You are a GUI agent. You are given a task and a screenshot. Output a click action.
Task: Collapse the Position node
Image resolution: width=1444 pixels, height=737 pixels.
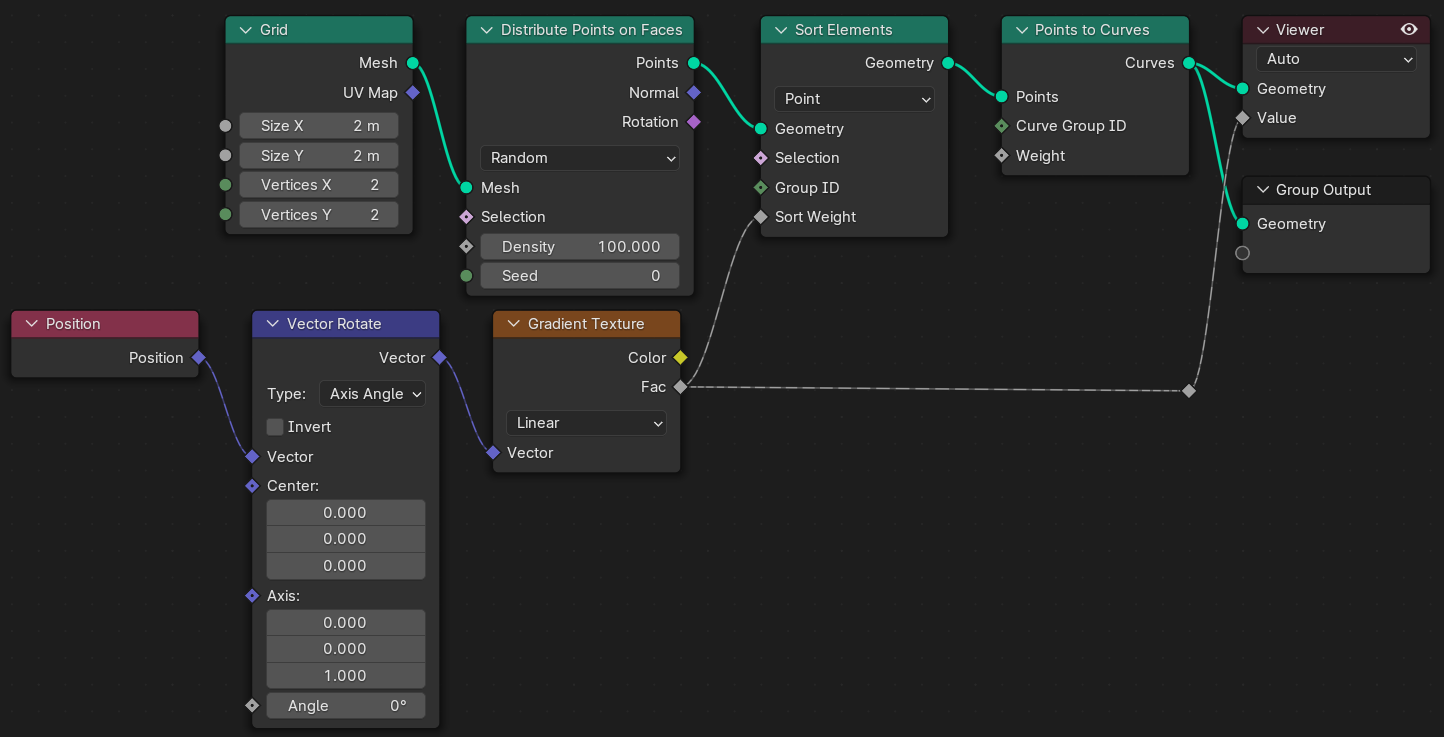point(31,324)
